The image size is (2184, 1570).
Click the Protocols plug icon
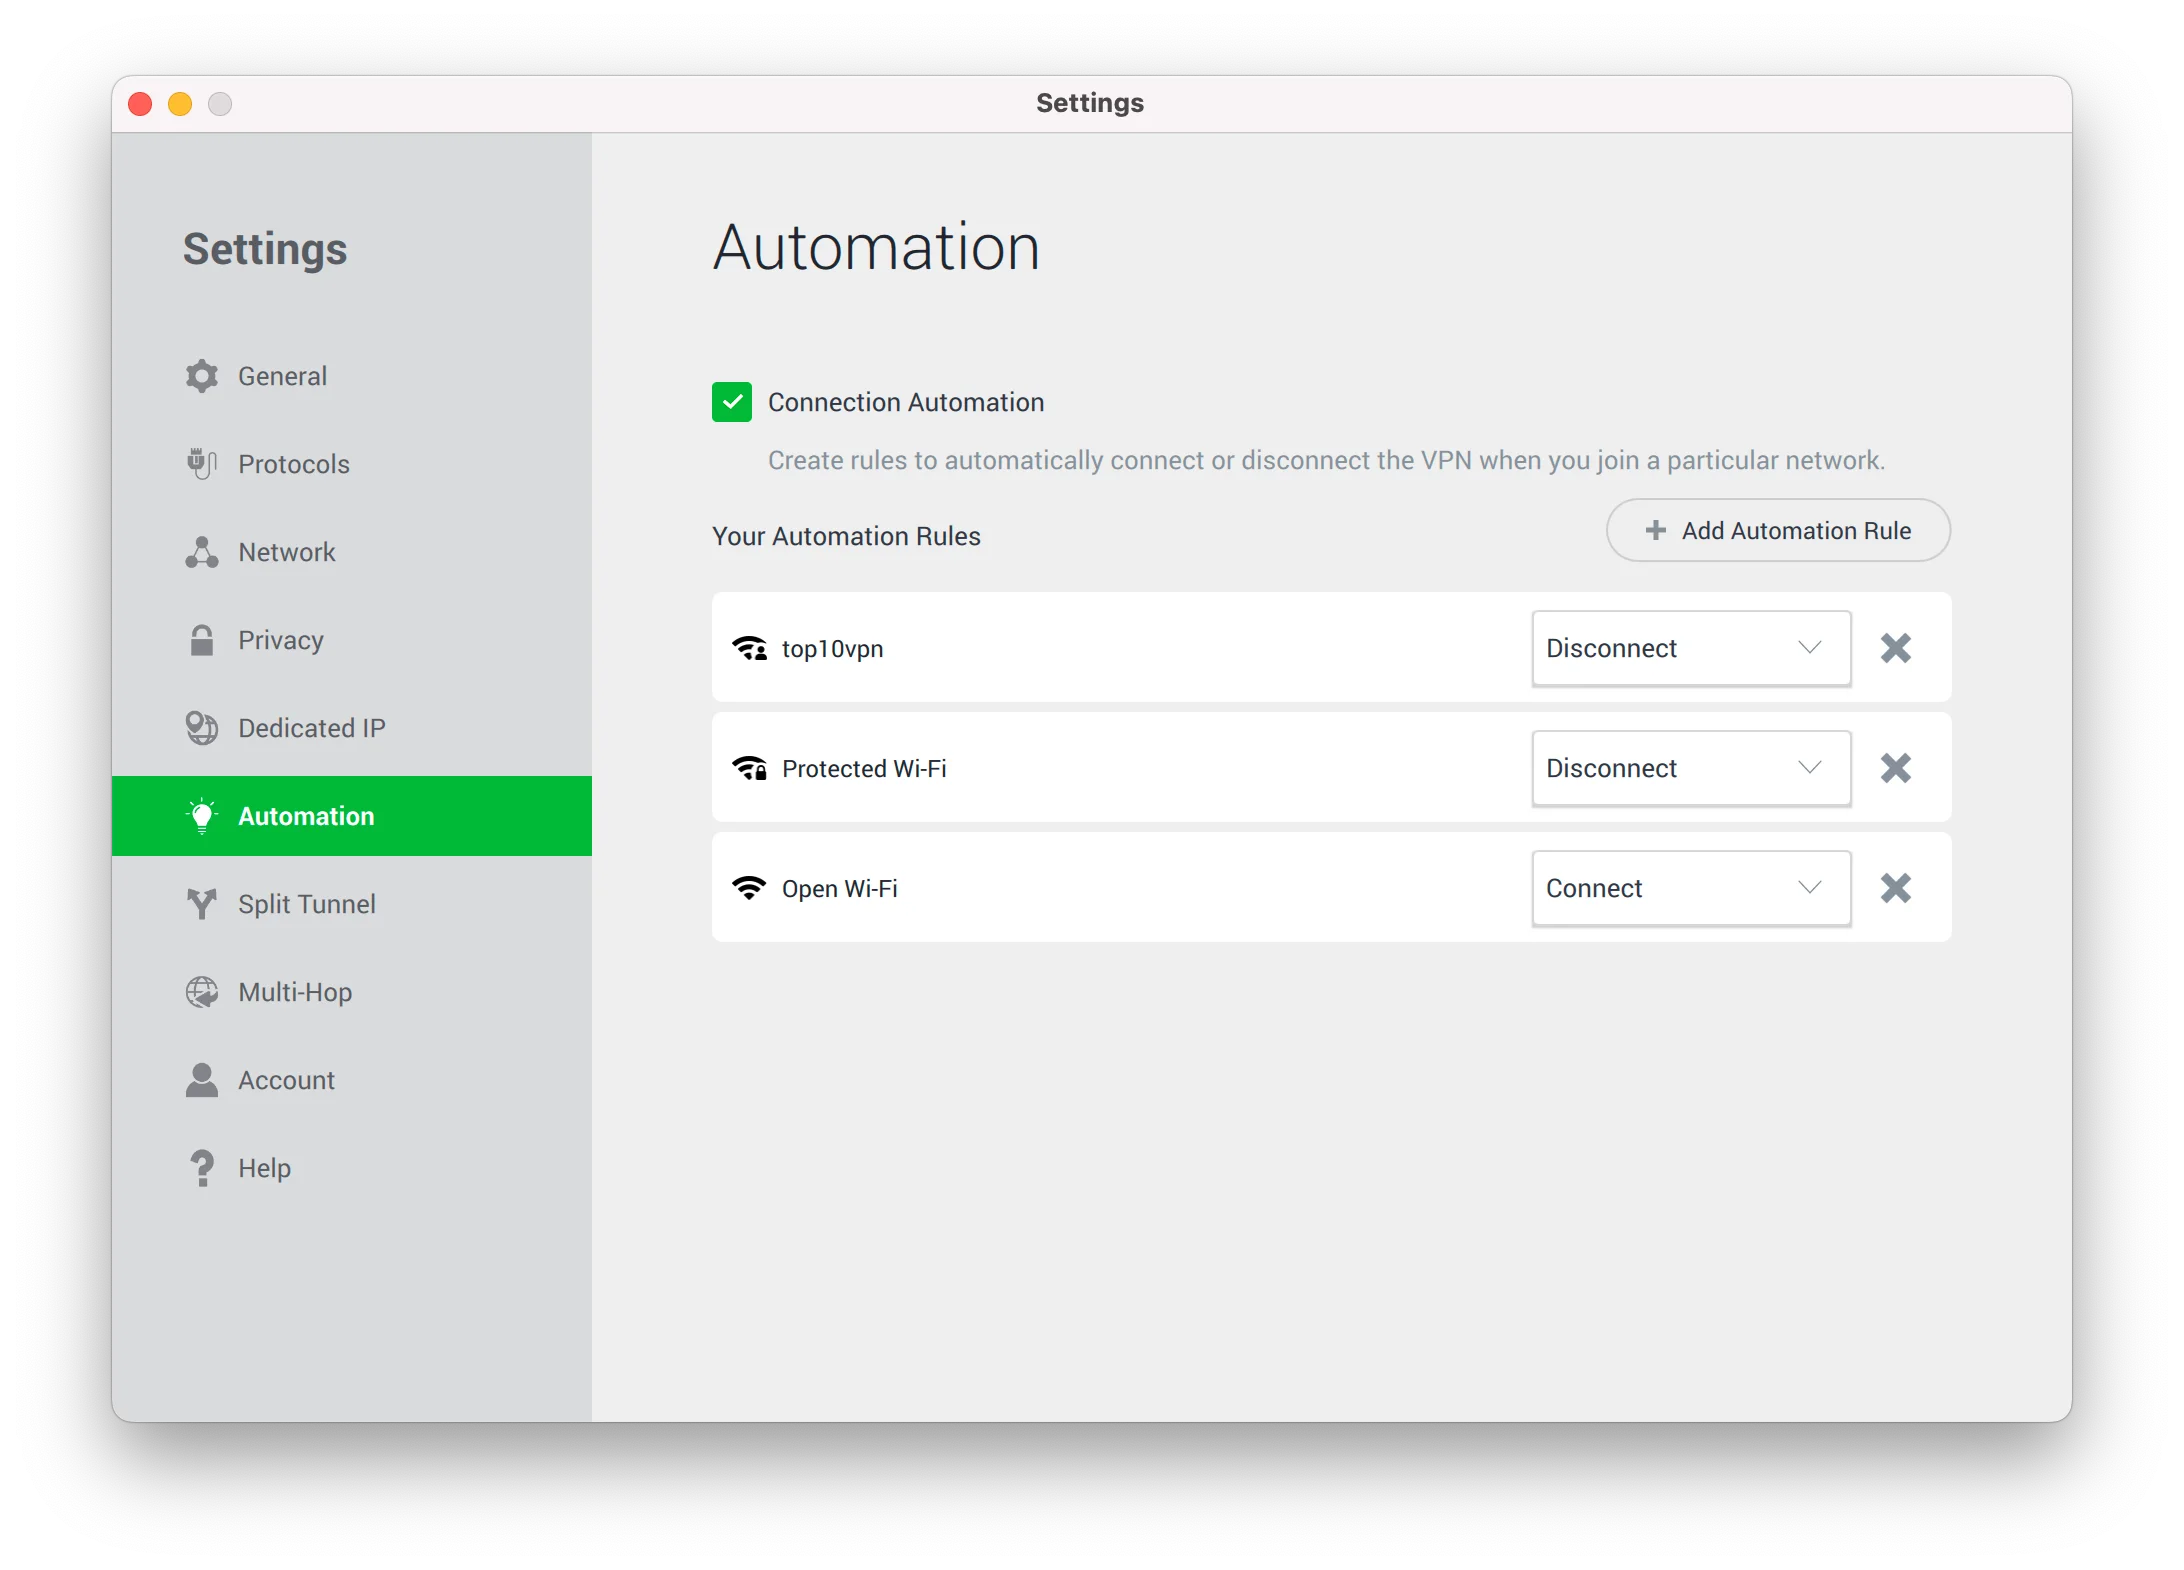[202, 464]
